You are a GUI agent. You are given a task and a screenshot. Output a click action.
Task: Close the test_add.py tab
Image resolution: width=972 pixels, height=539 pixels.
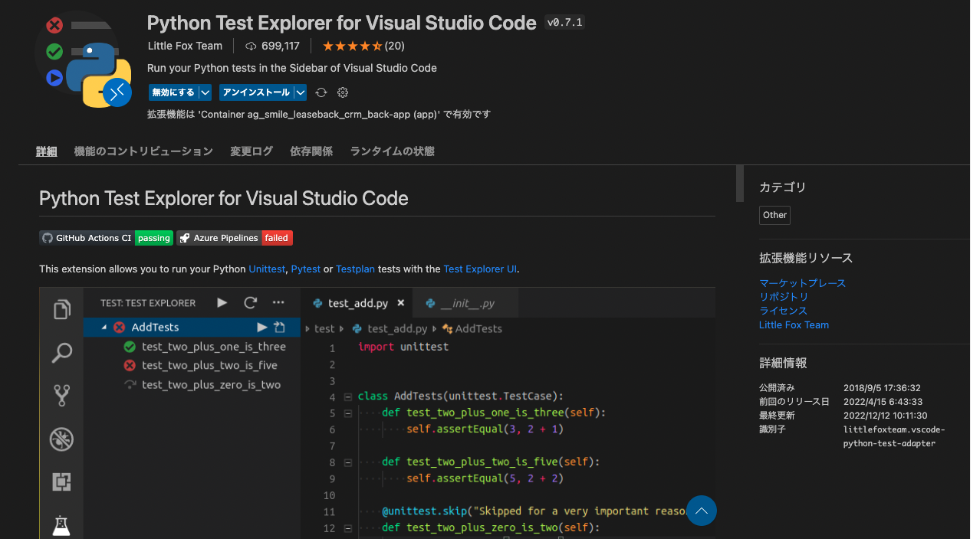[x=401, y=303]
